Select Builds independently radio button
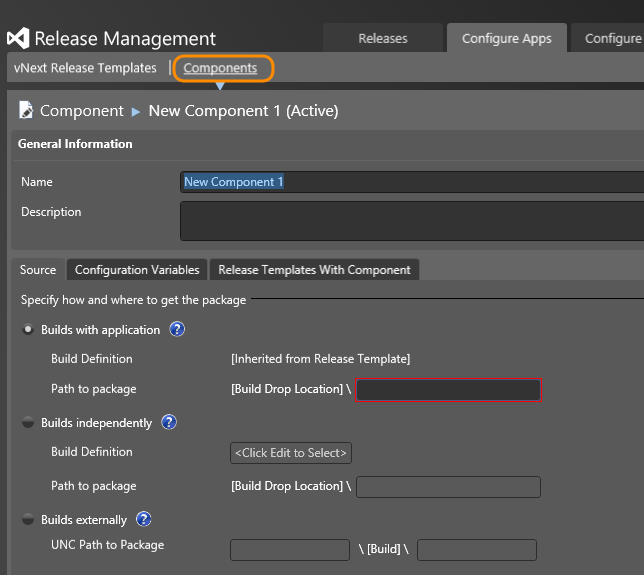This screenshot has height=575, width=644. (28, 422)
